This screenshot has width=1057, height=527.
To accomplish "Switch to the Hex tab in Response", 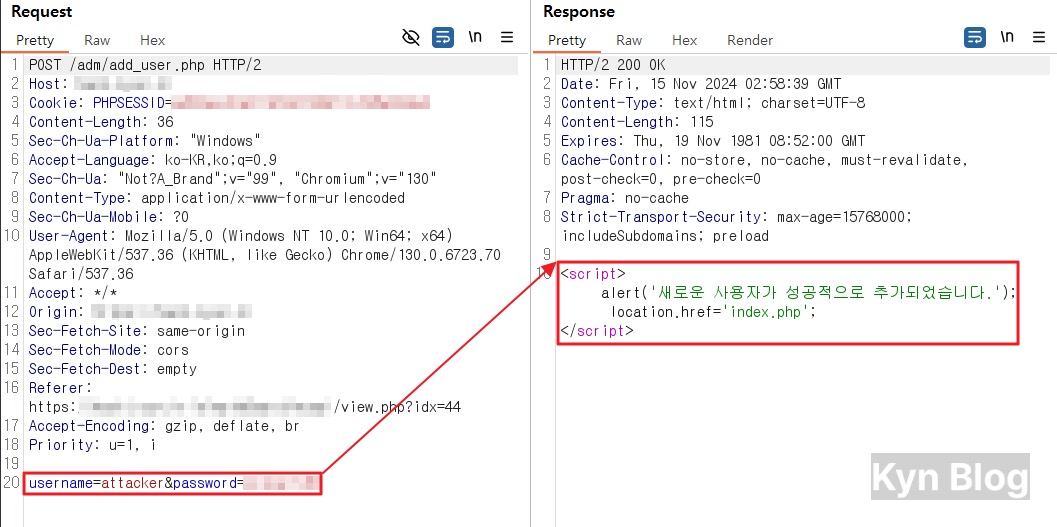I will tap(684, 40).
